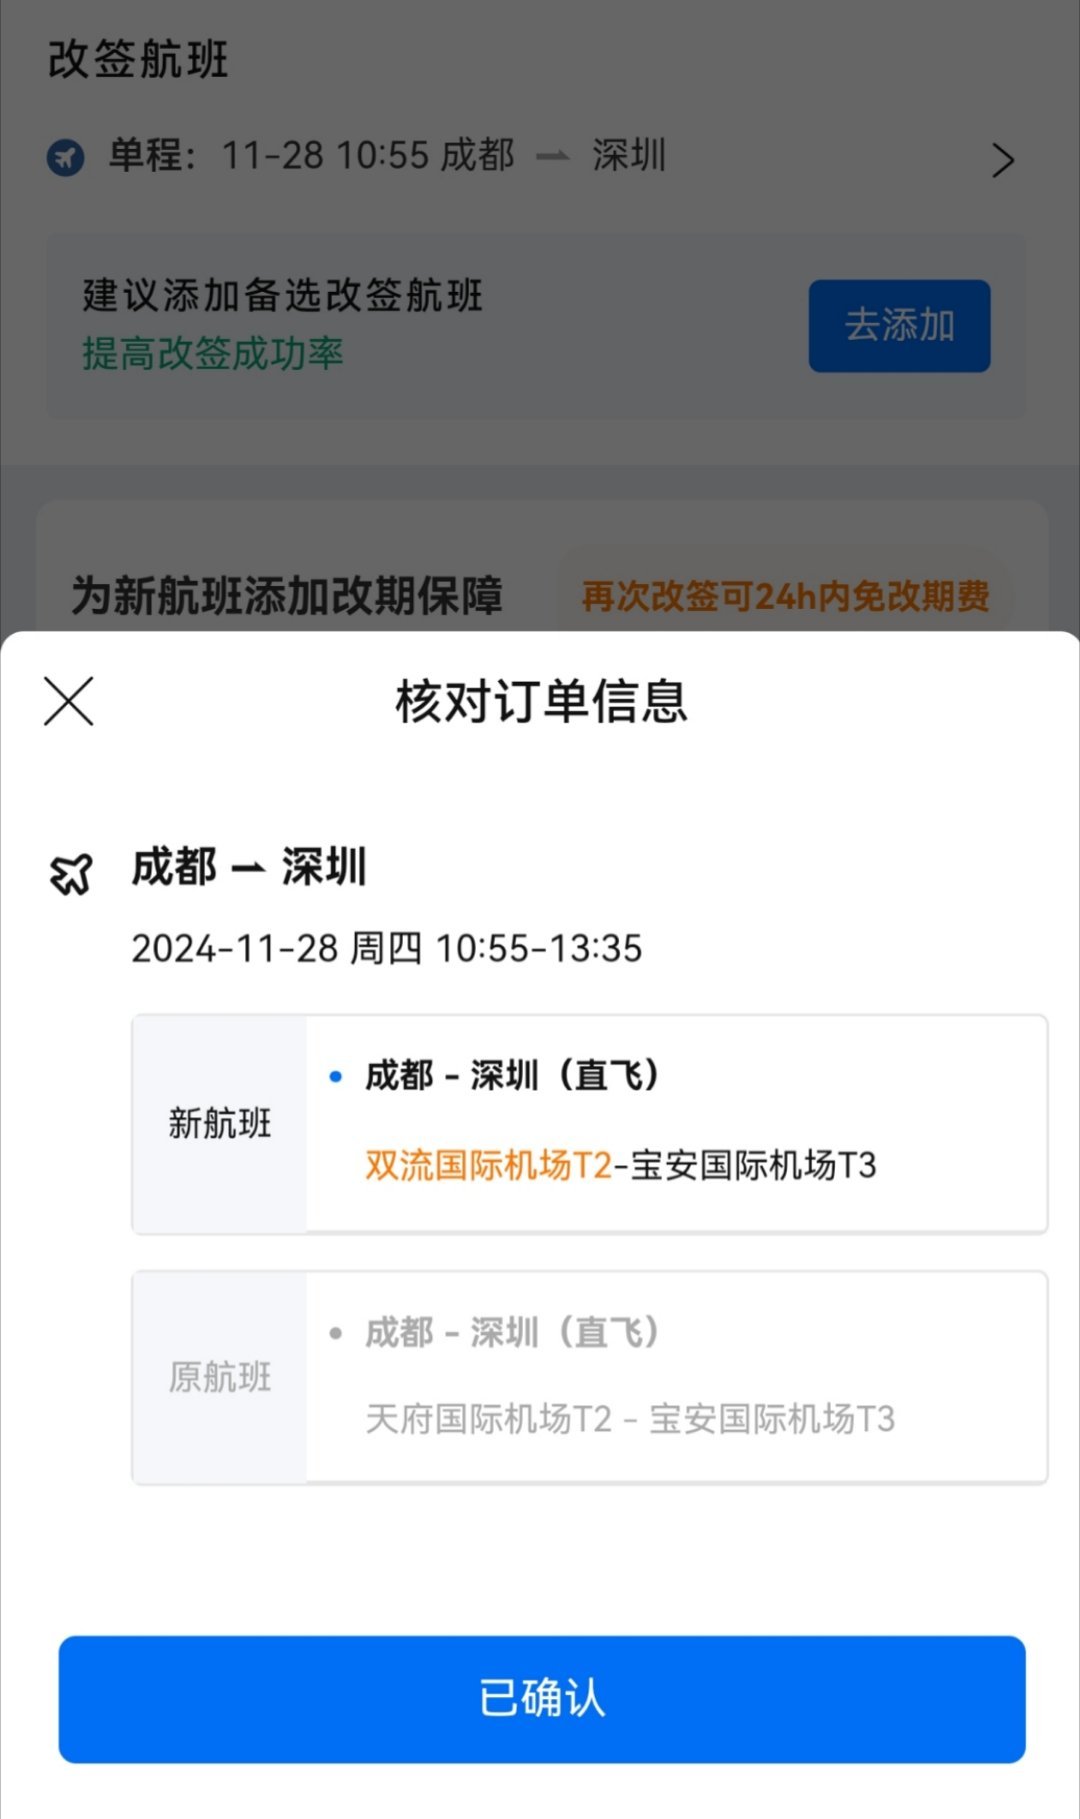Tap green 提高改签成功率 hint text
1080x1819 pixels.
pyautogui.click(x=213, y=353)
